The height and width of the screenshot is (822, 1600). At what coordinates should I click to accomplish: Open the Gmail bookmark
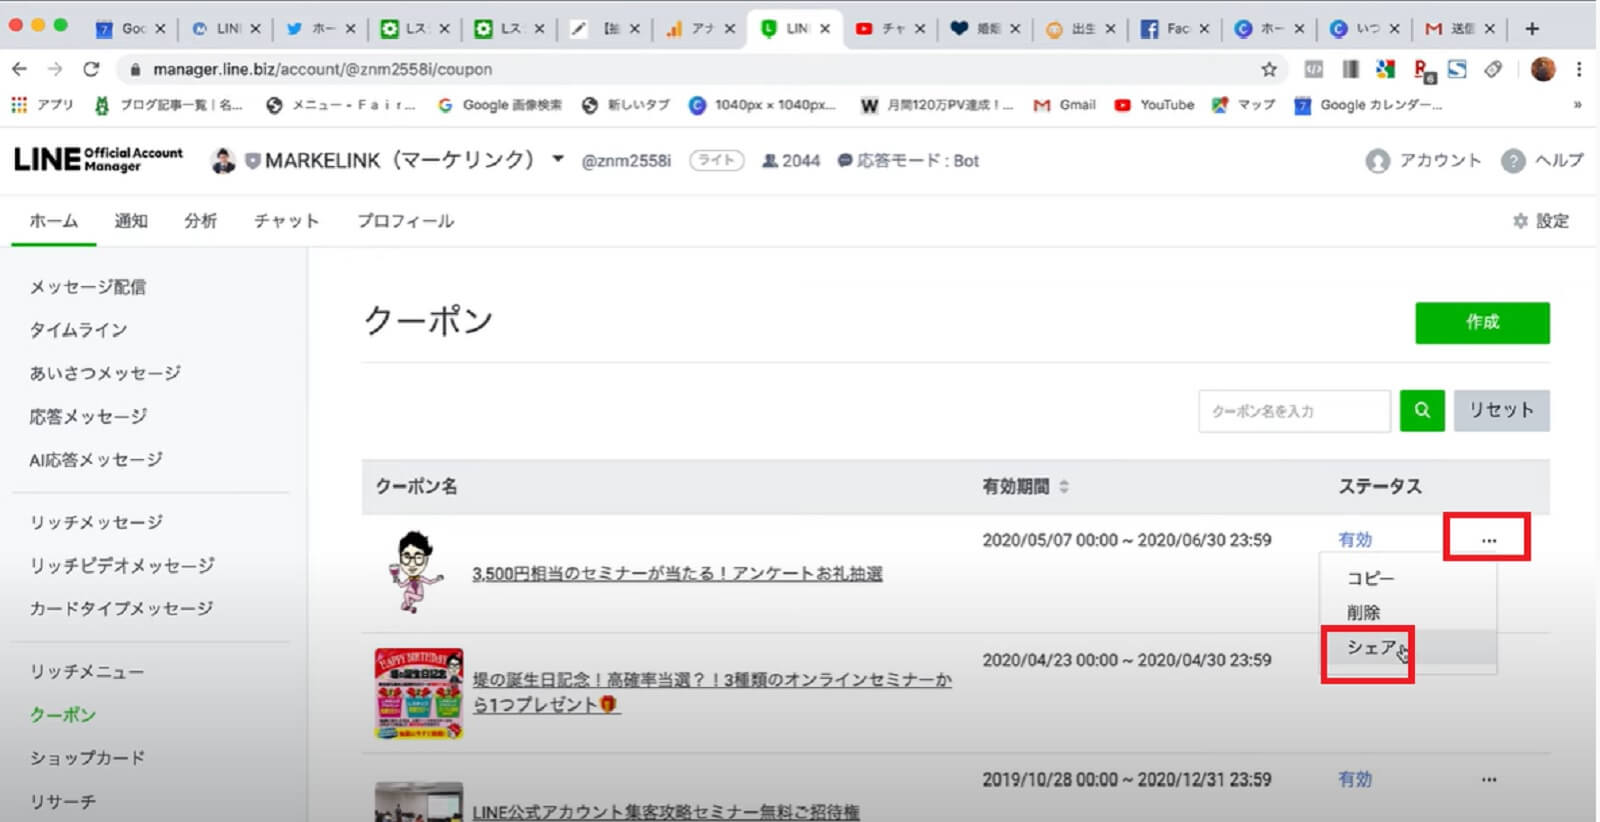pos(1065,105)
